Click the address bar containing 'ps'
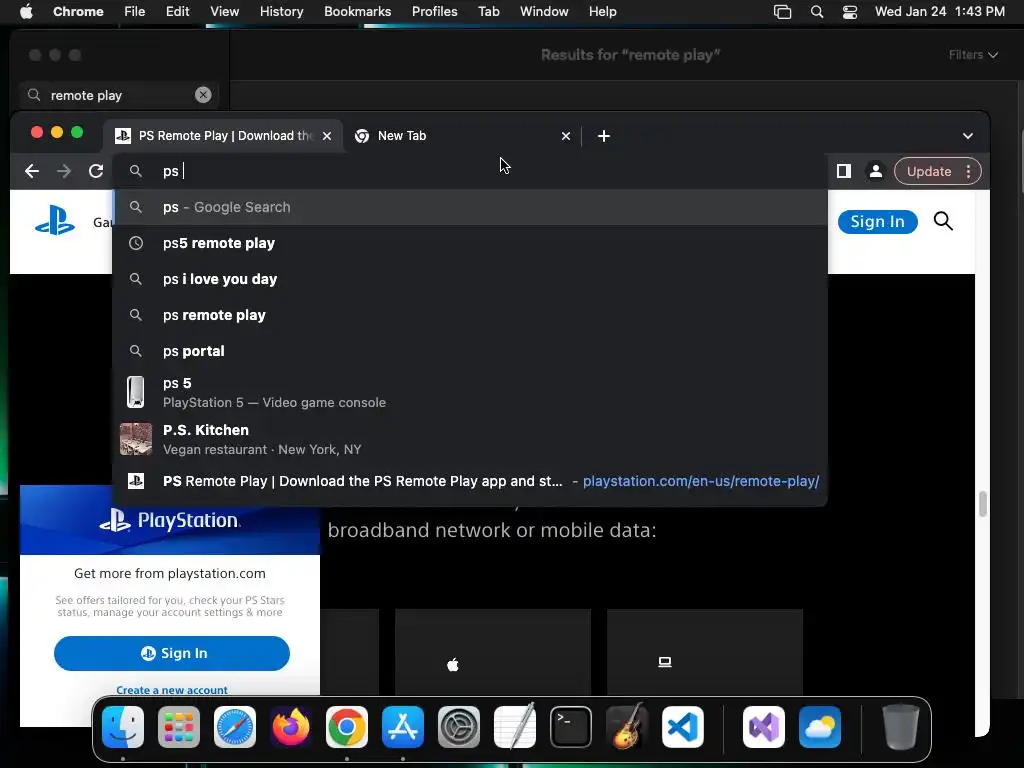1024x768 pixels. (x=470, y=171)
